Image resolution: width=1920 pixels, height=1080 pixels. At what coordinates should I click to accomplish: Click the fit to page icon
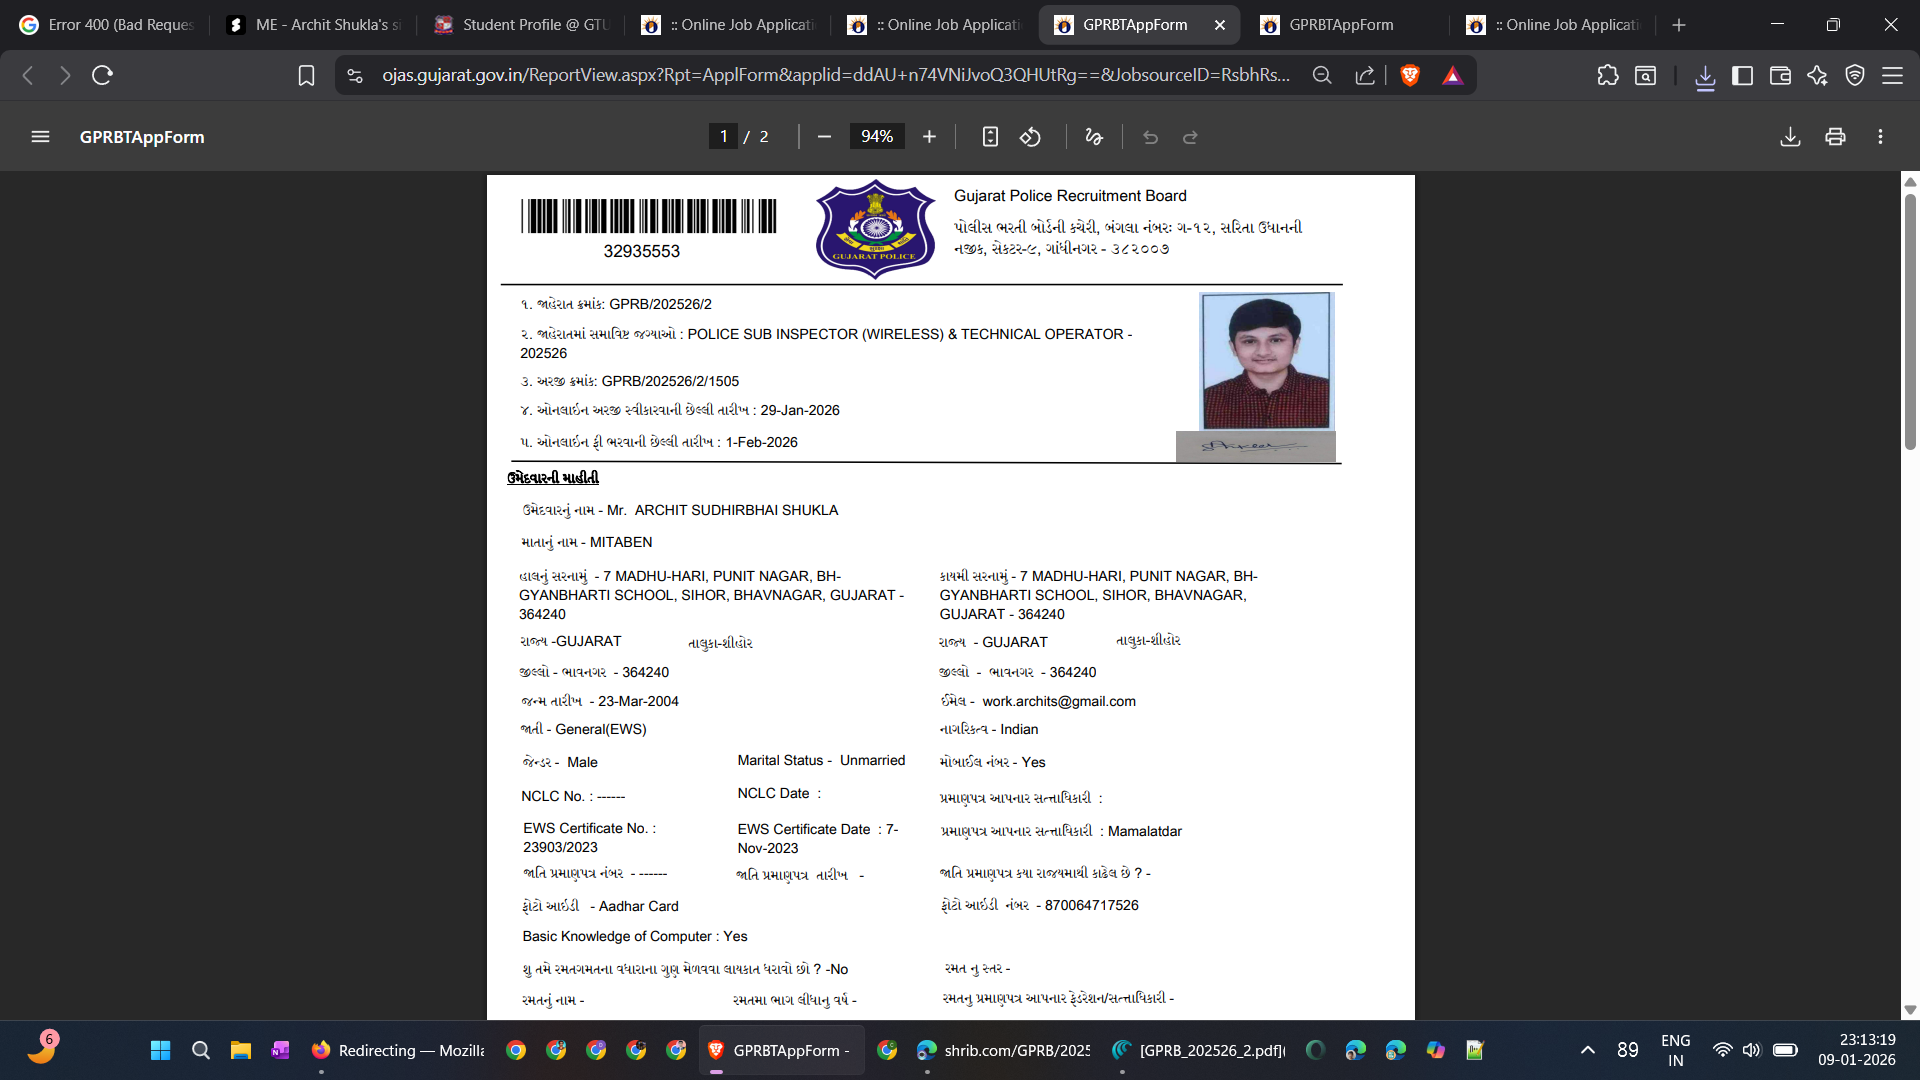pyautogui.click(x=990, y=137)
